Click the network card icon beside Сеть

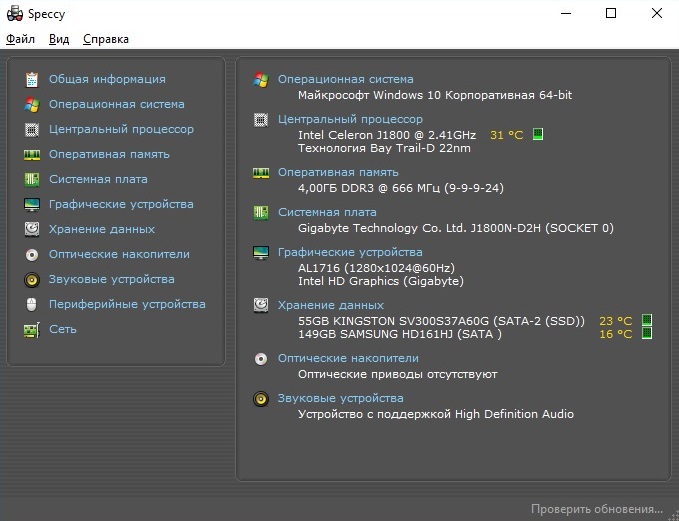click(x=32, y=330)
